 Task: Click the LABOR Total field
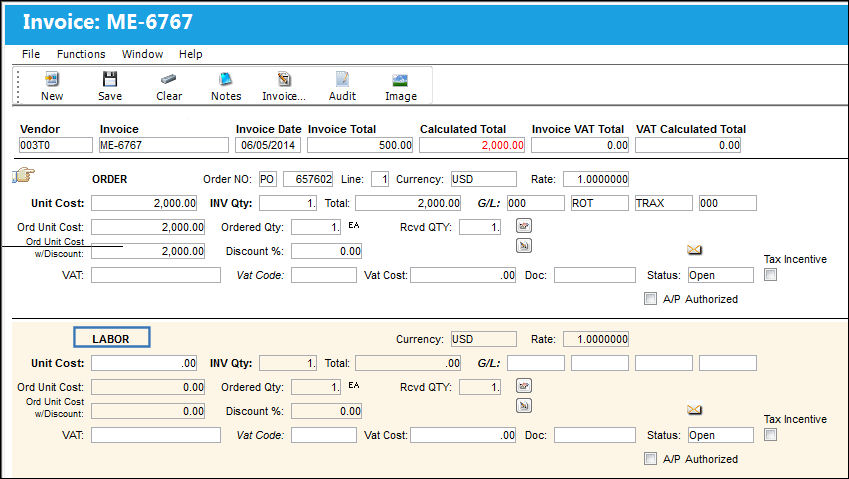(x=408, y=363)
